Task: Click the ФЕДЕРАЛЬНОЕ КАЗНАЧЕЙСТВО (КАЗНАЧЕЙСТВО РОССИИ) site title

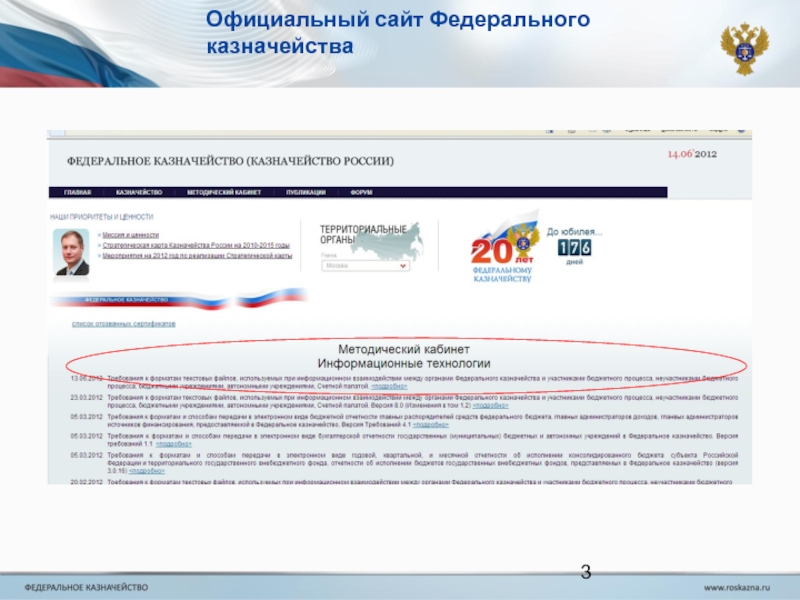Action: 230,161
